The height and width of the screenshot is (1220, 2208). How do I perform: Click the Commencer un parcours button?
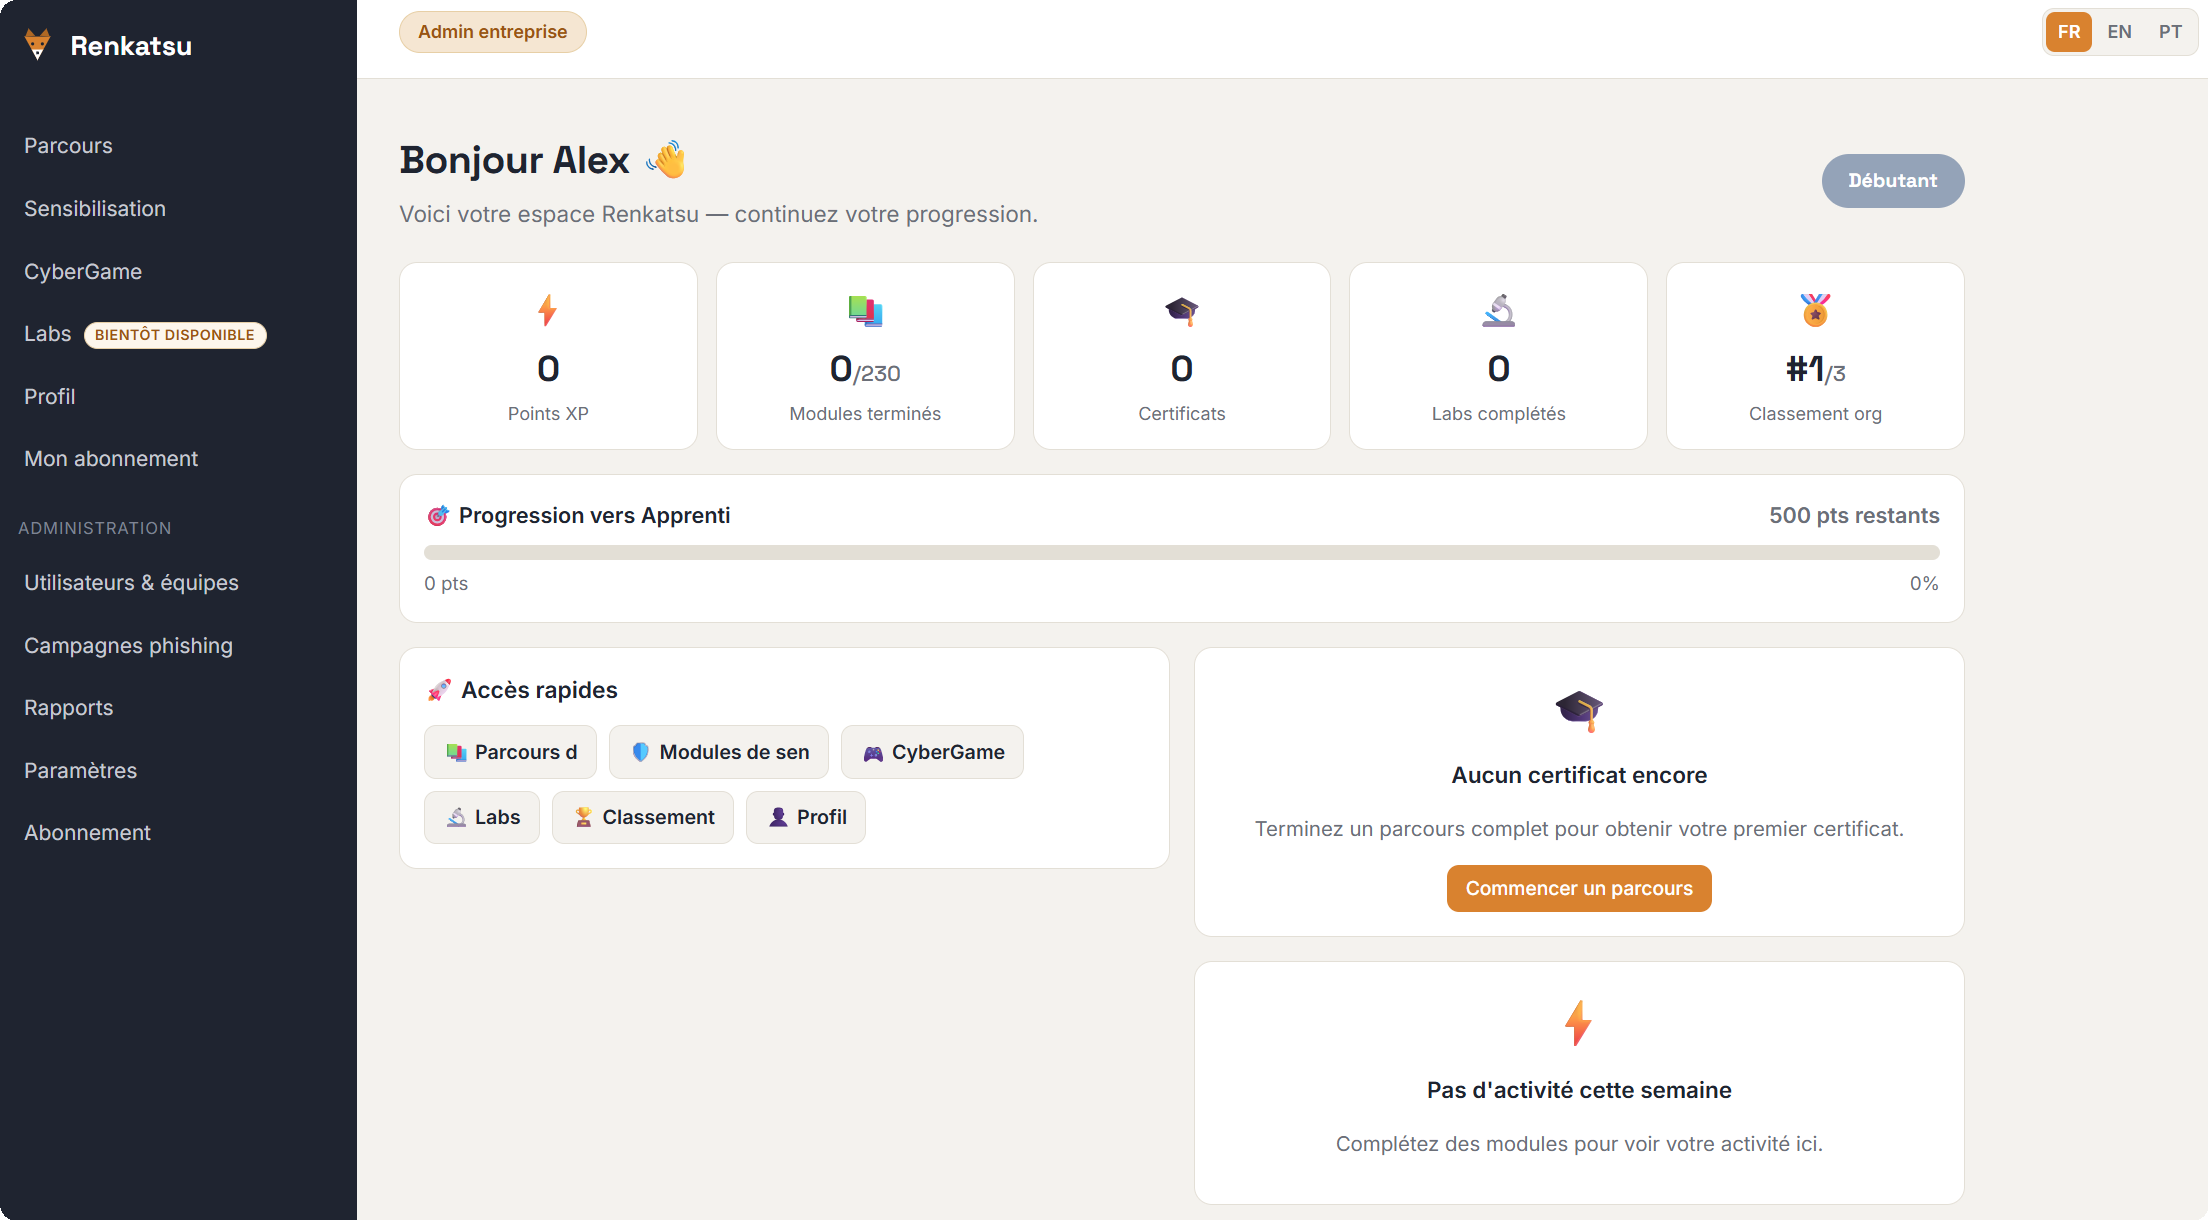1579,888
